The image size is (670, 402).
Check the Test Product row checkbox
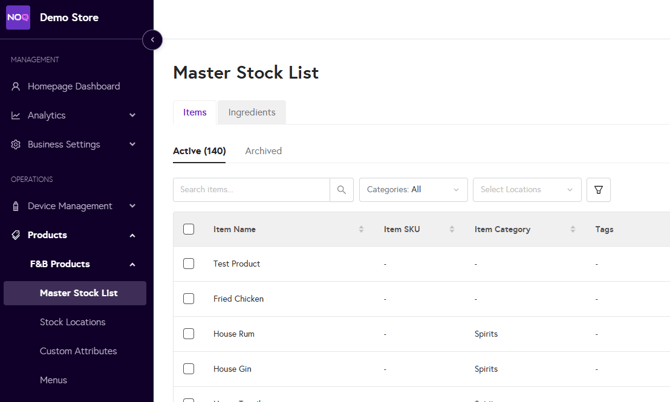tap(188, 264)
